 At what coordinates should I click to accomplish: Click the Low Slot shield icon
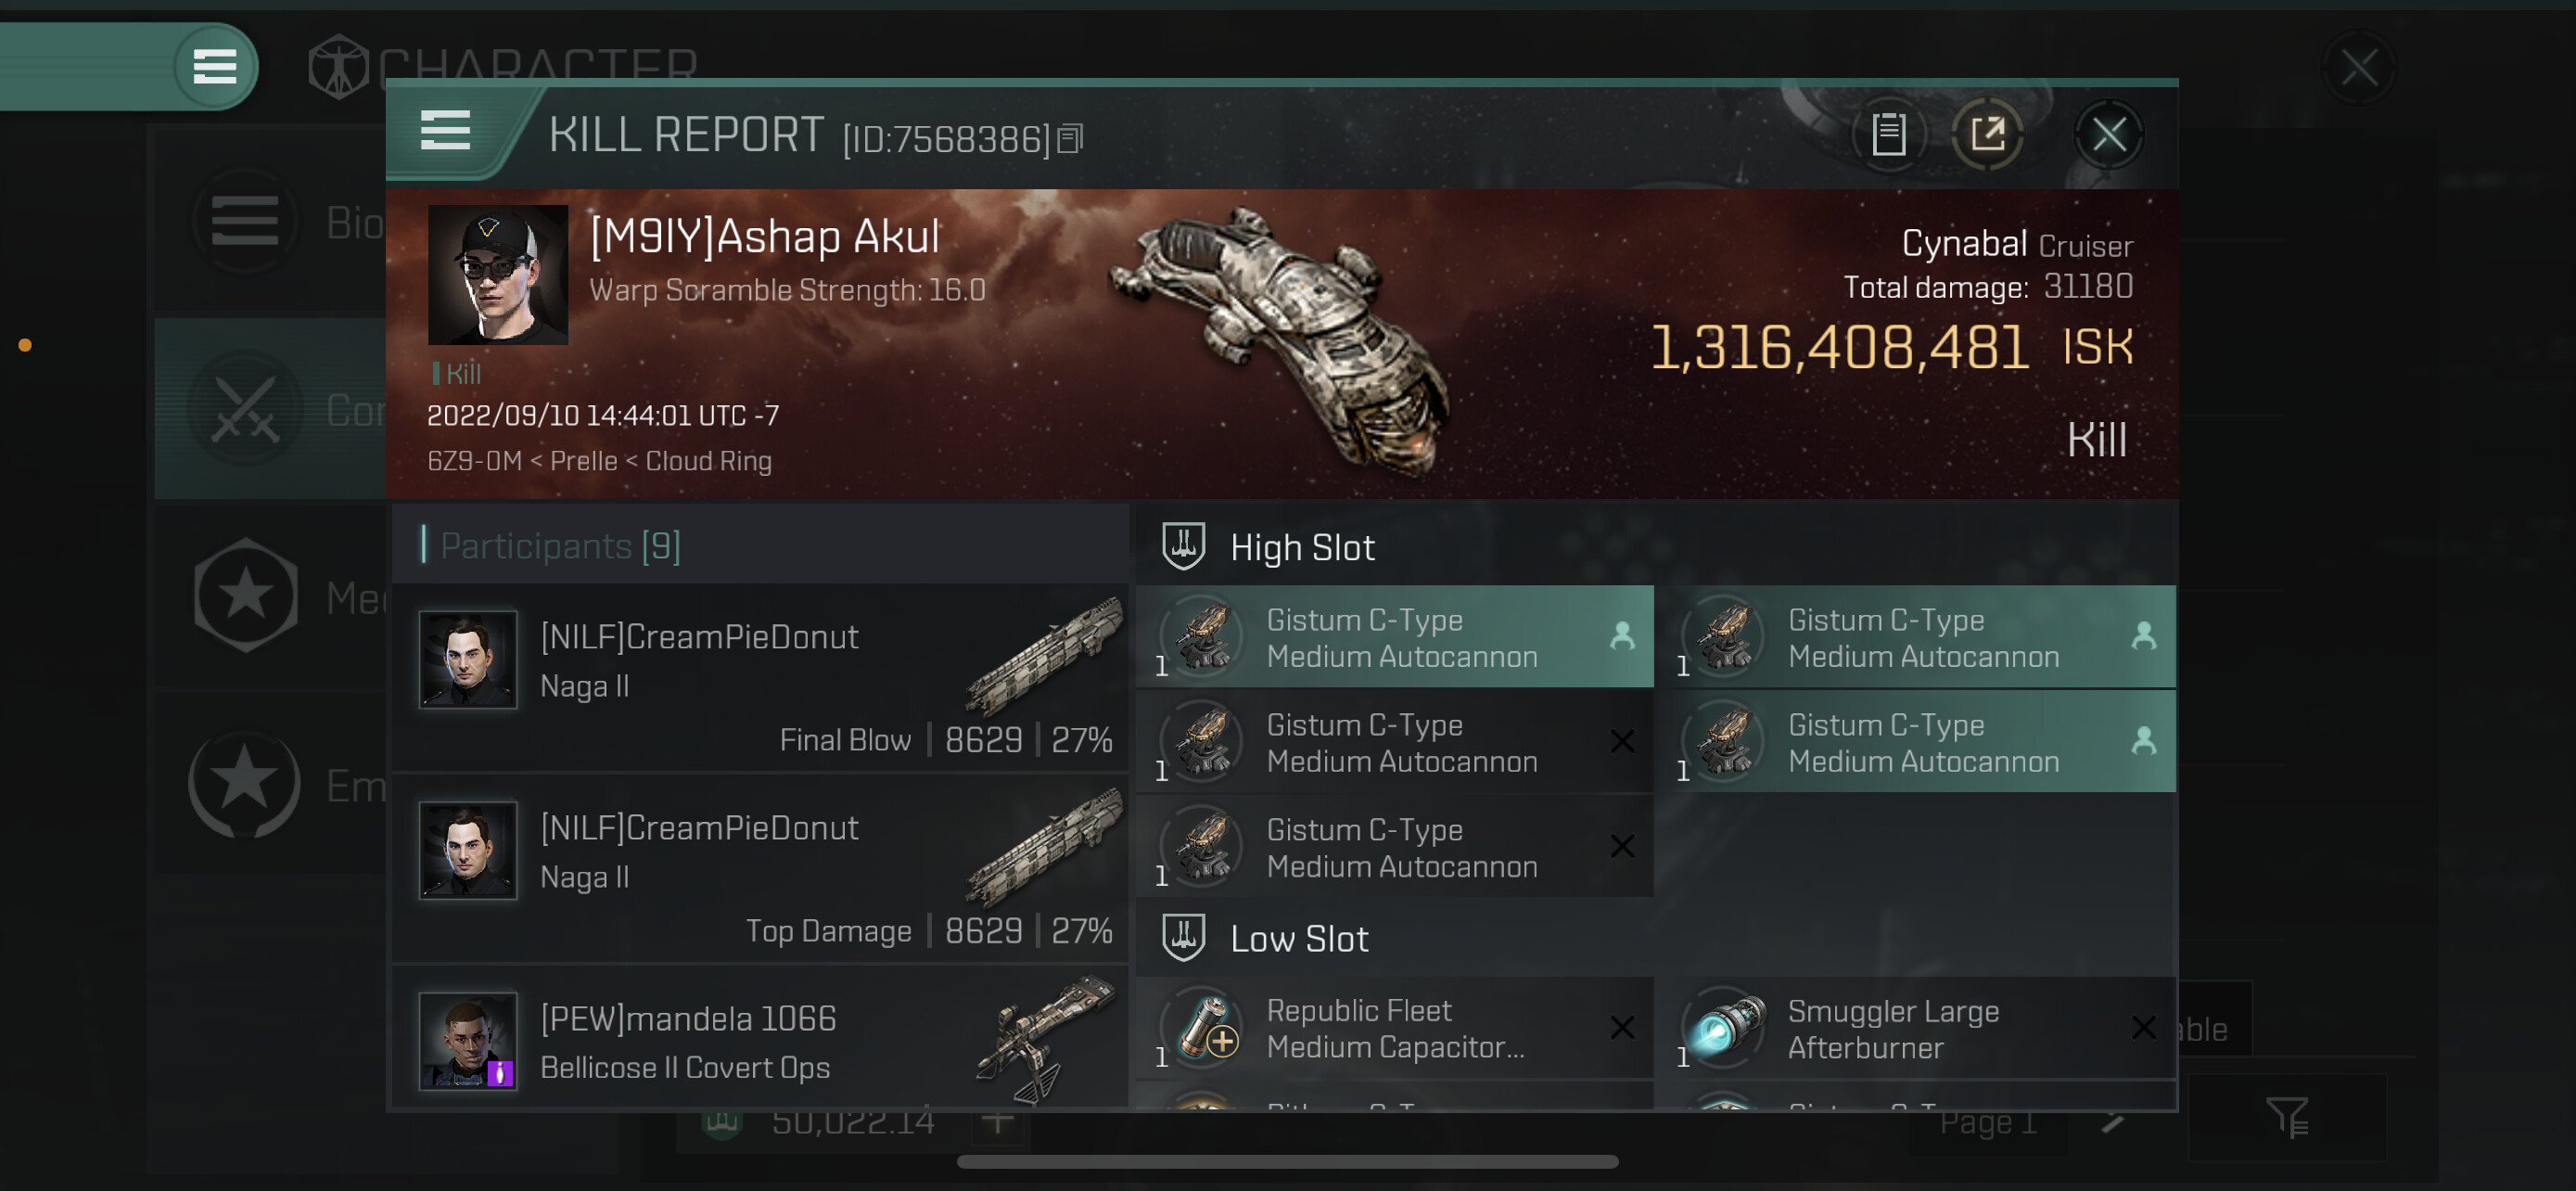pos(1183,938)
